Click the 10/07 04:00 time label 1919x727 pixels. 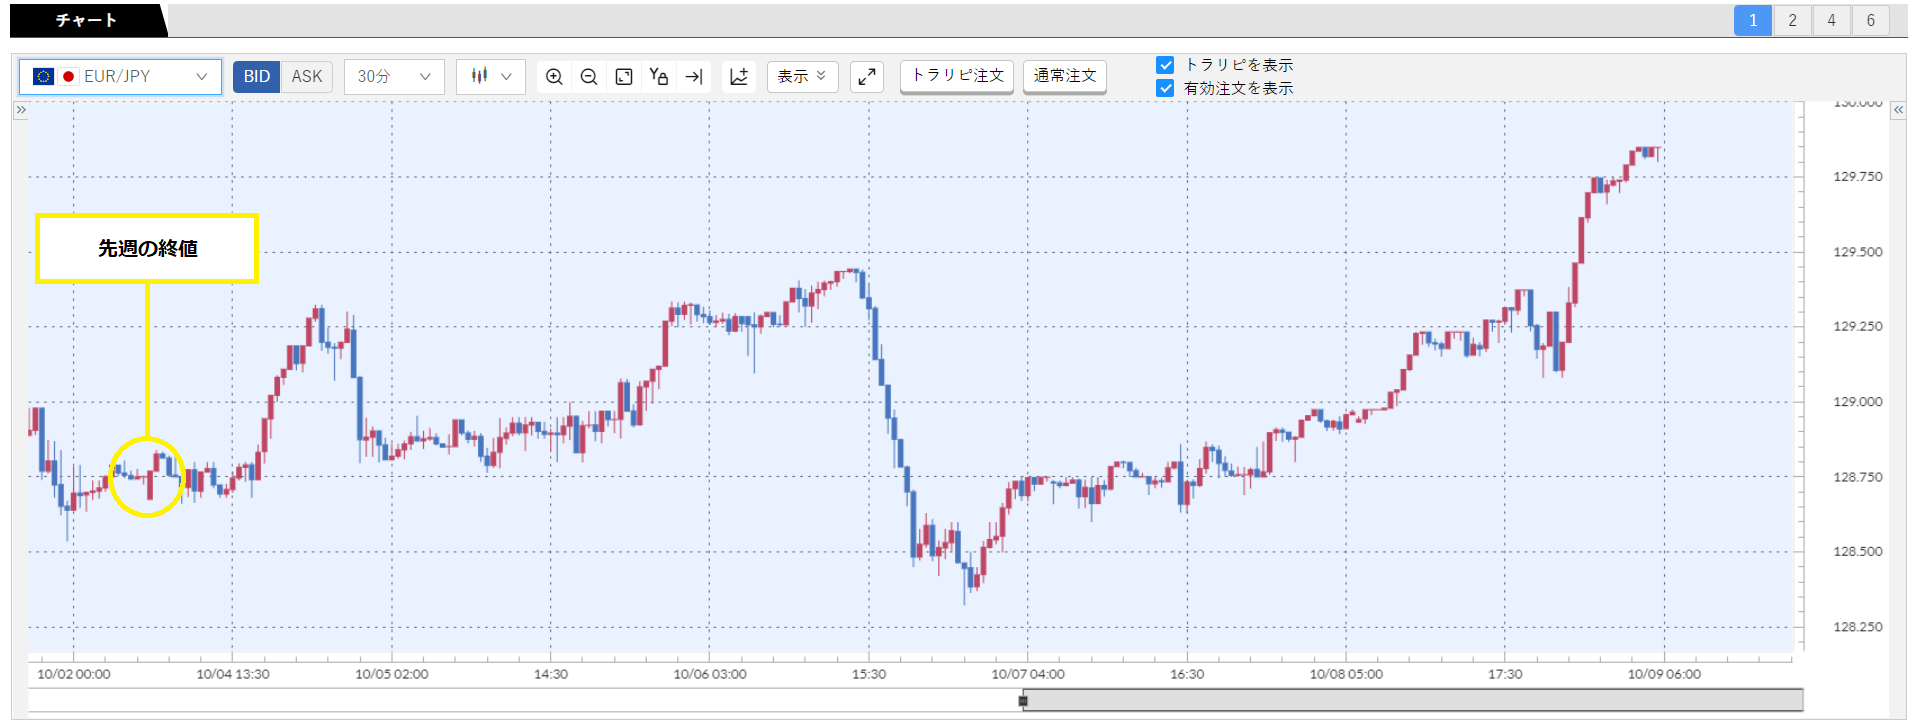pyautogui.click(x=1028, y=674)
